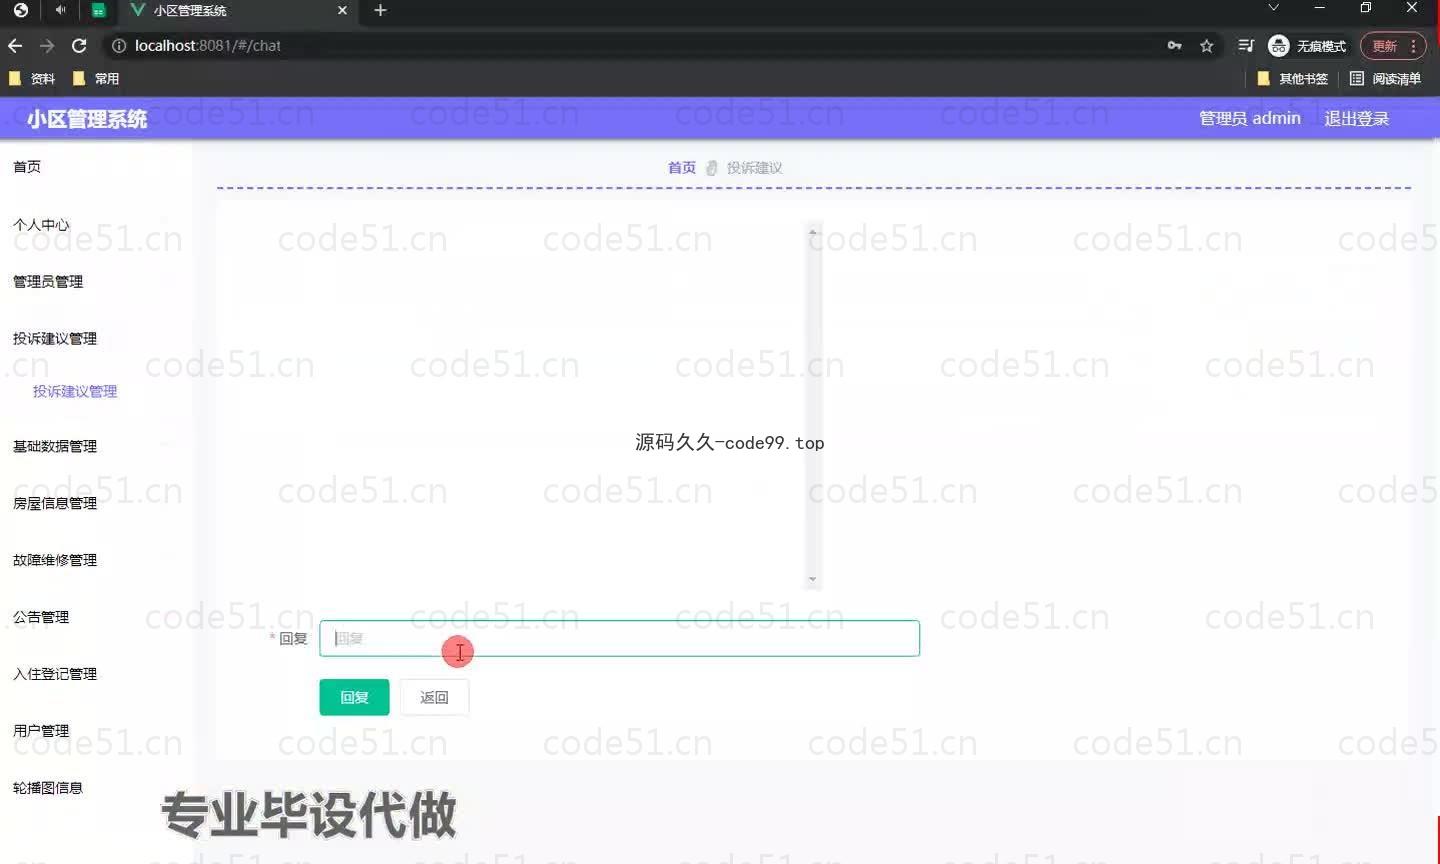The width and height of the screenshot is (1440, 864).
Task: Open the 阅读清单 reading list
Action: 1385,79
